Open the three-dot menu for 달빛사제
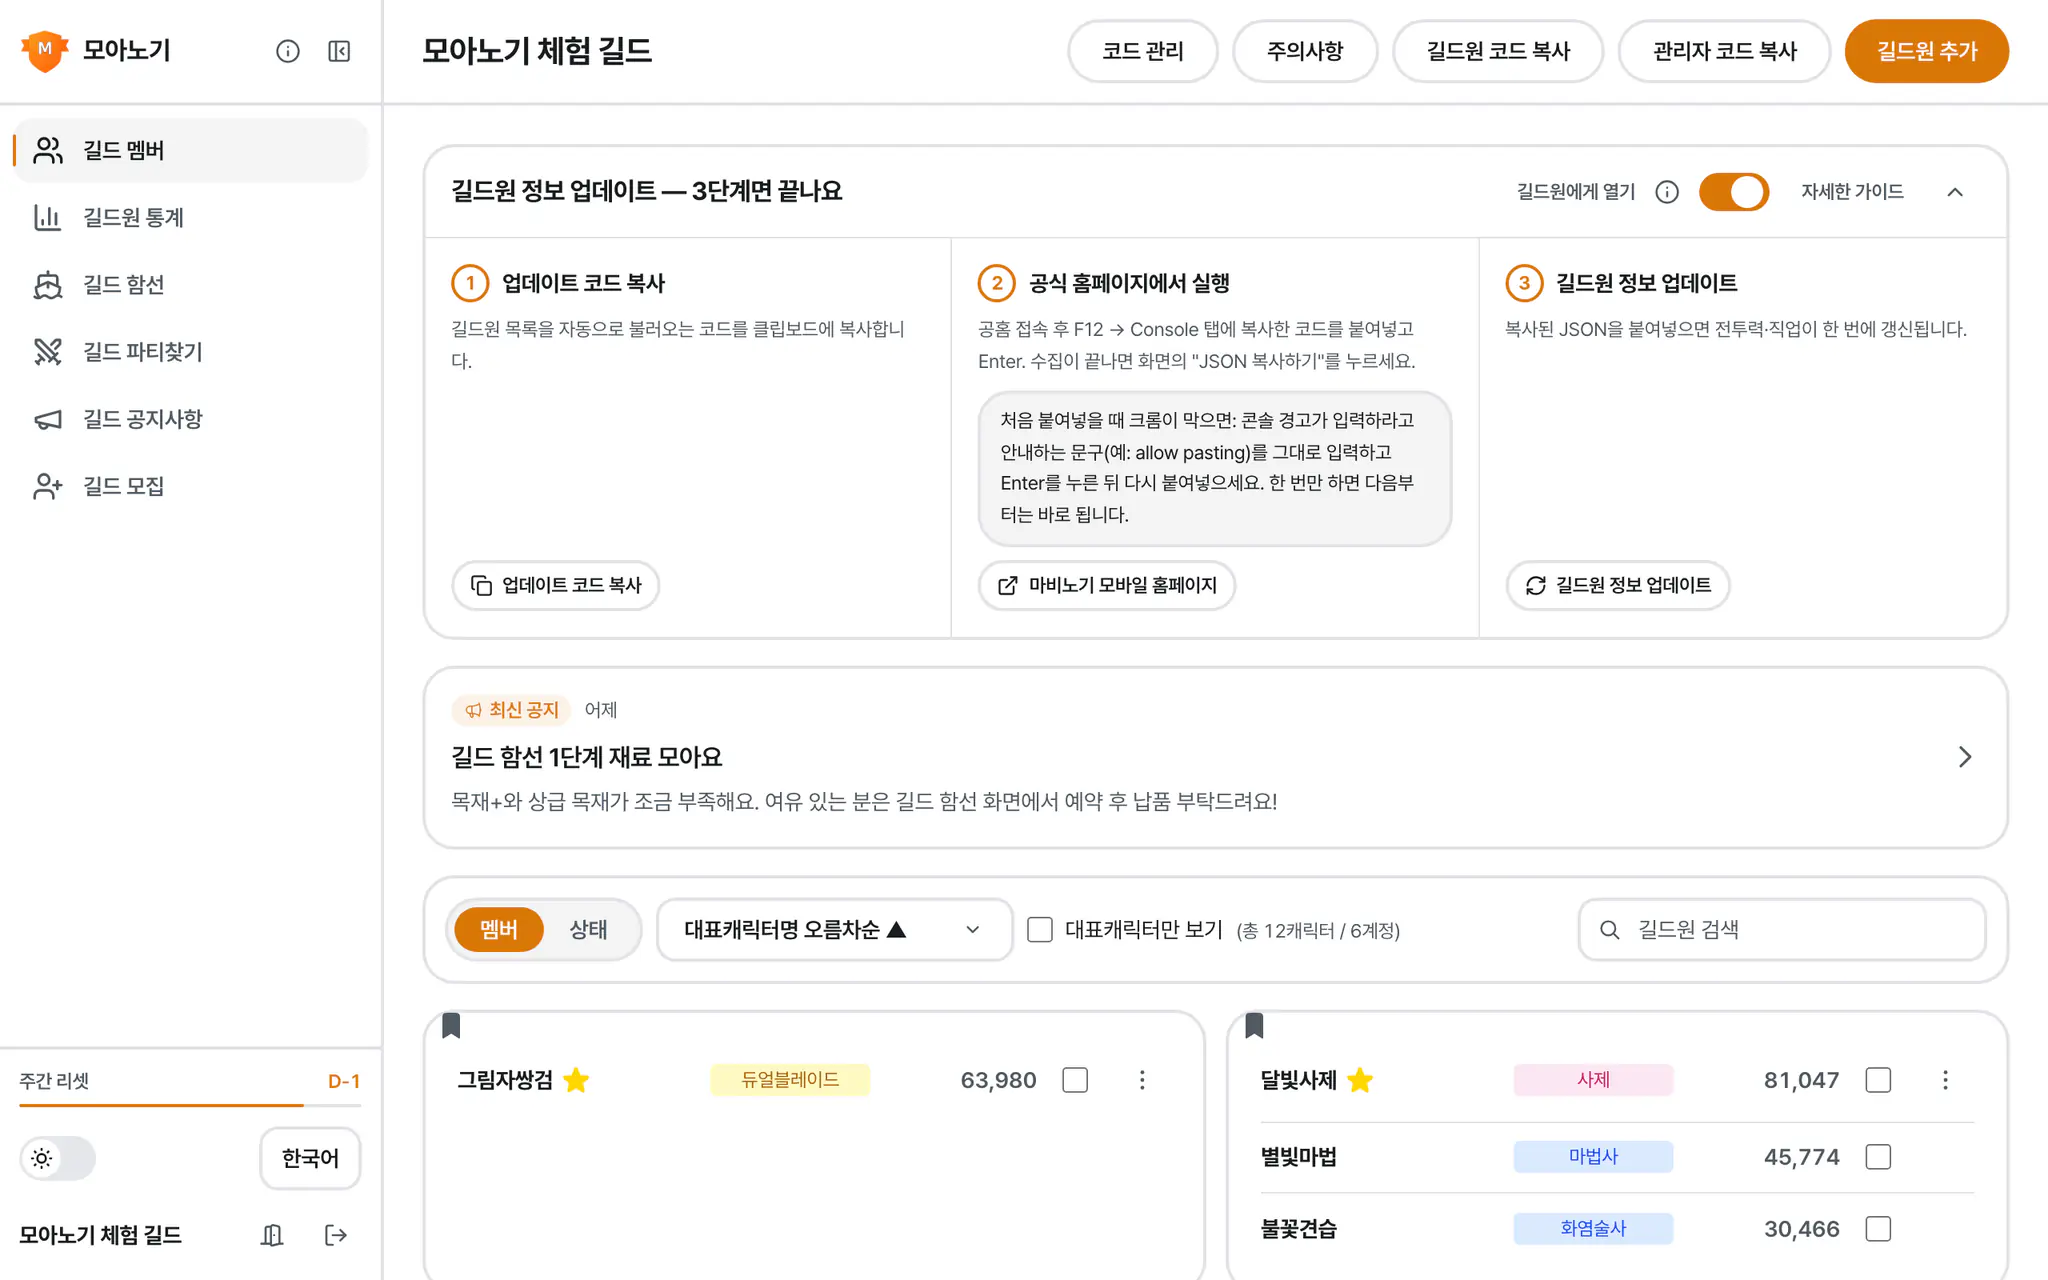2048x1280 pixels. (x=1945, y=1080)
